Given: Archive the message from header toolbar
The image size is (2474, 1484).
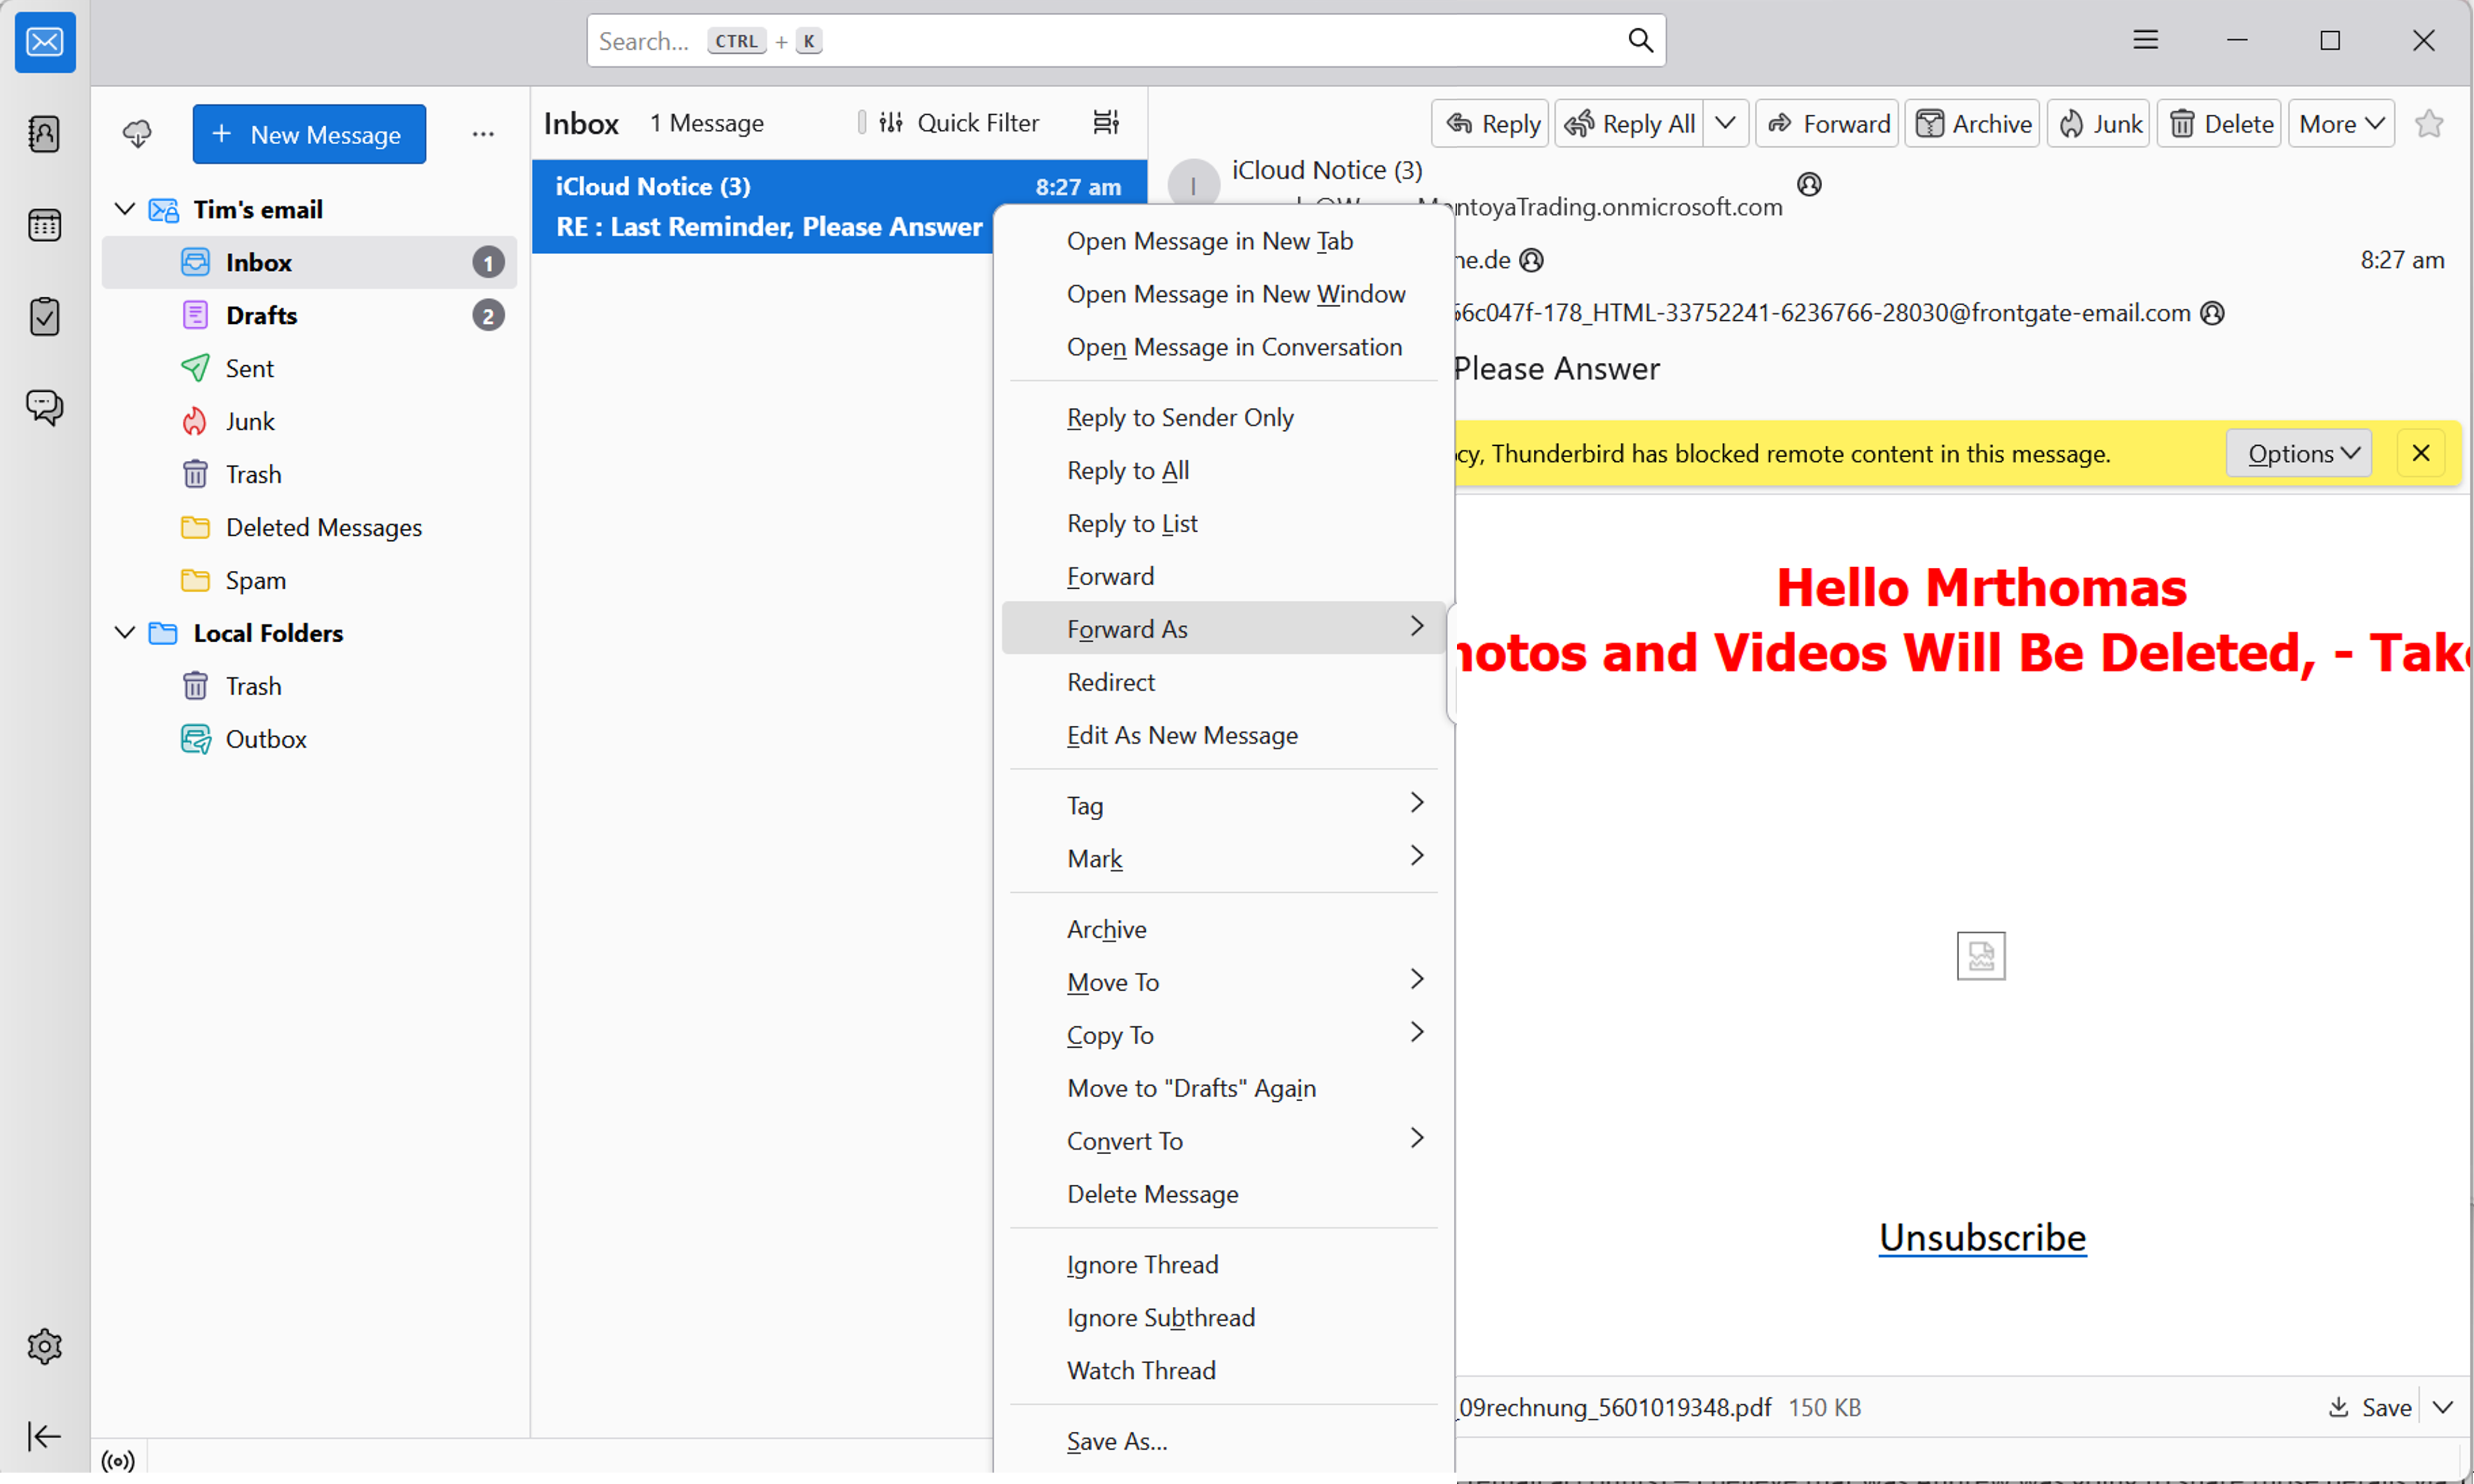Looking at the screenshot, I should click(1972, 123).
